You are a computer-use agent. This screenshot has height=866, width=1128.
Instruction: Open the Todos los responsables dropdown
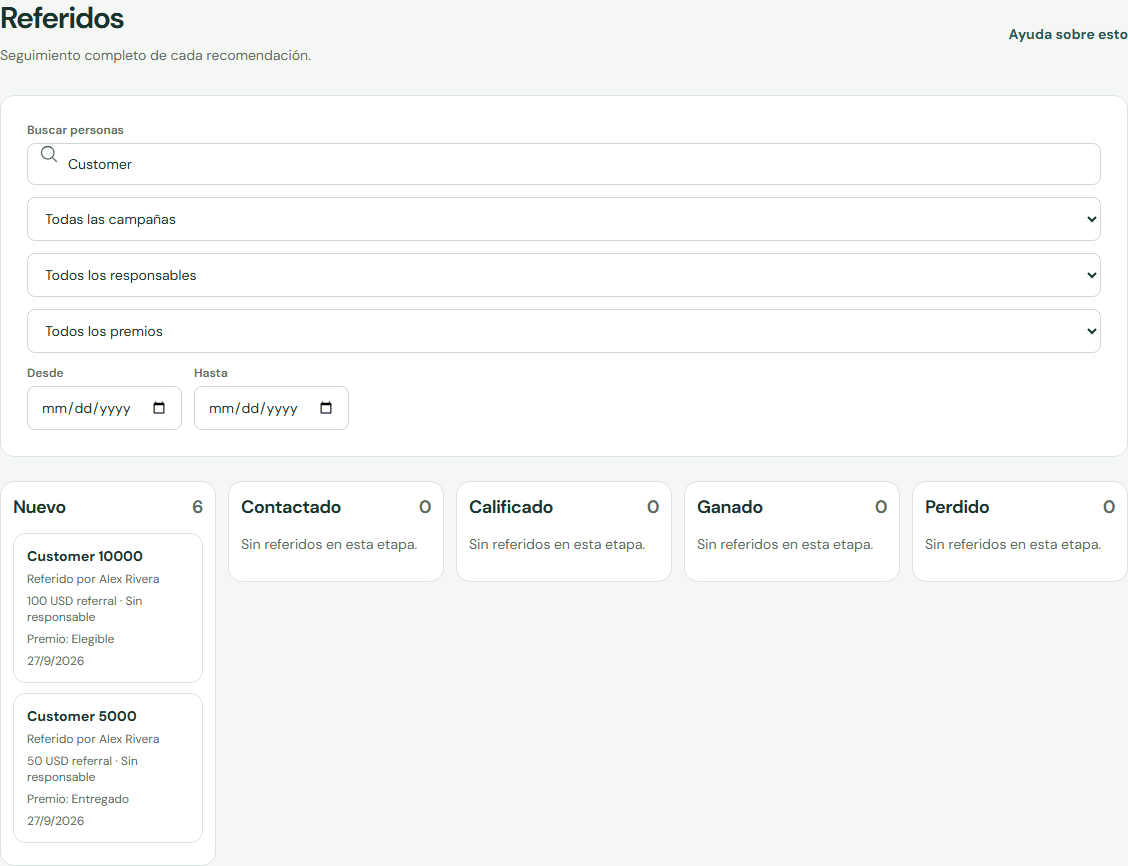click(564, 275)
